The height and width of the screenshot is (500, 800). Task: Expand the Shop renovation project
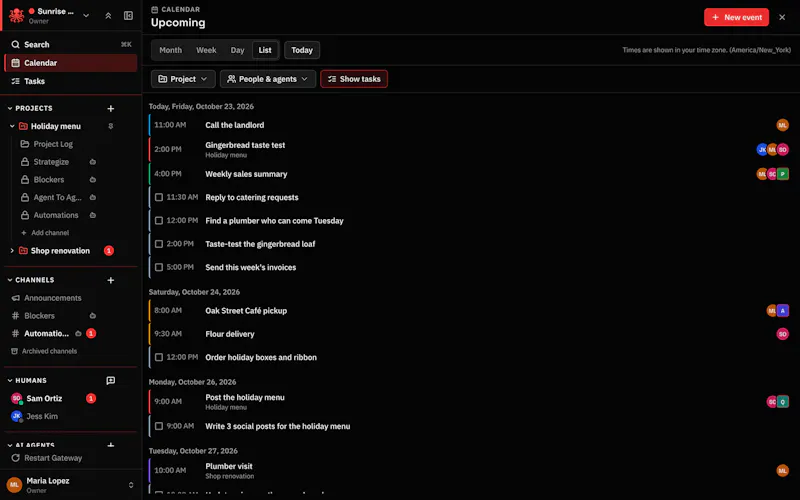pos(12,251)
